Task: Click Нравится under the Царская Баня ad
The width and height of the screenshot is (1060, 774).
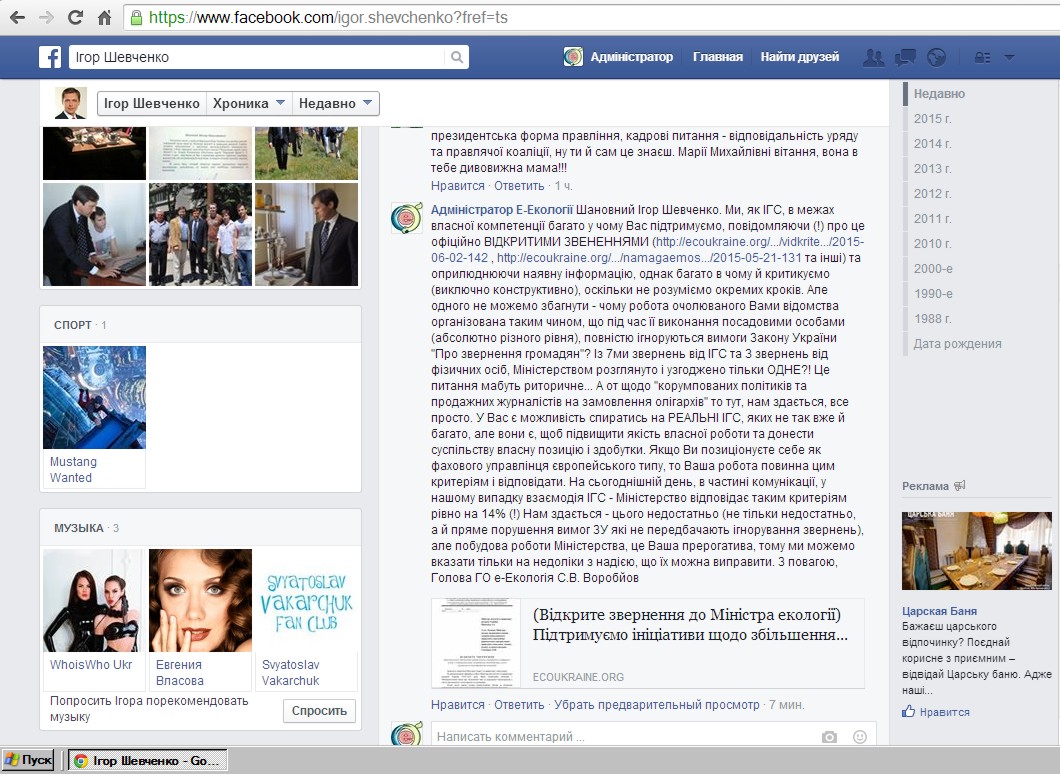Action: (x=944, y=712)
